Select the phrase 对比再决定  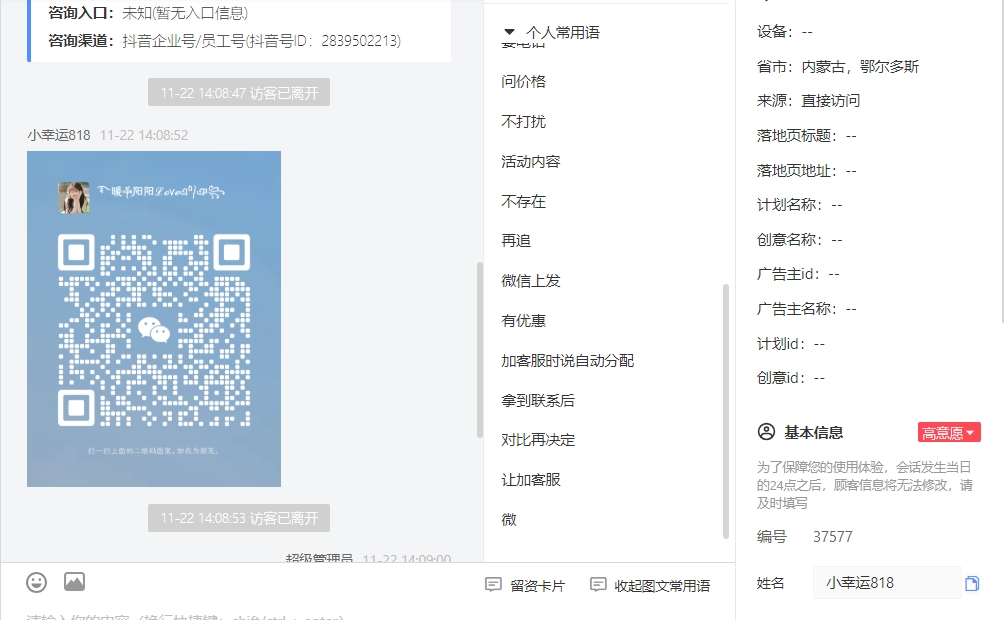click(x=538, y=440)
